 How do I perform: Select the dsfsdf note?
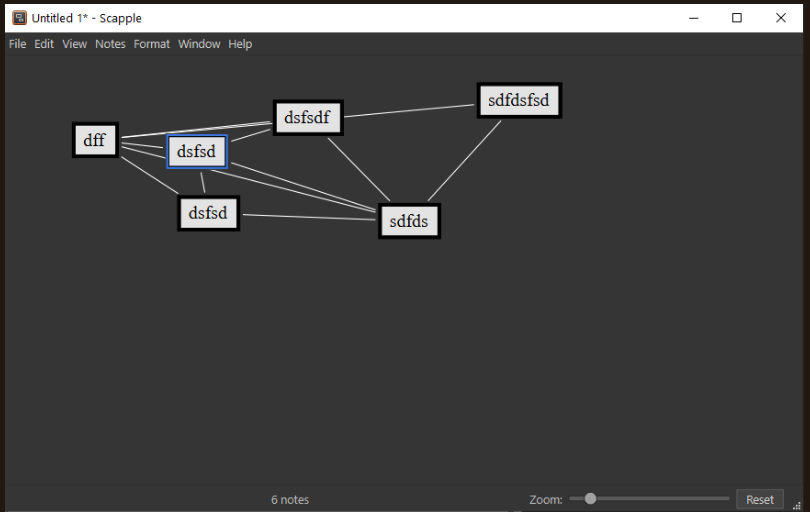[308, 117]
